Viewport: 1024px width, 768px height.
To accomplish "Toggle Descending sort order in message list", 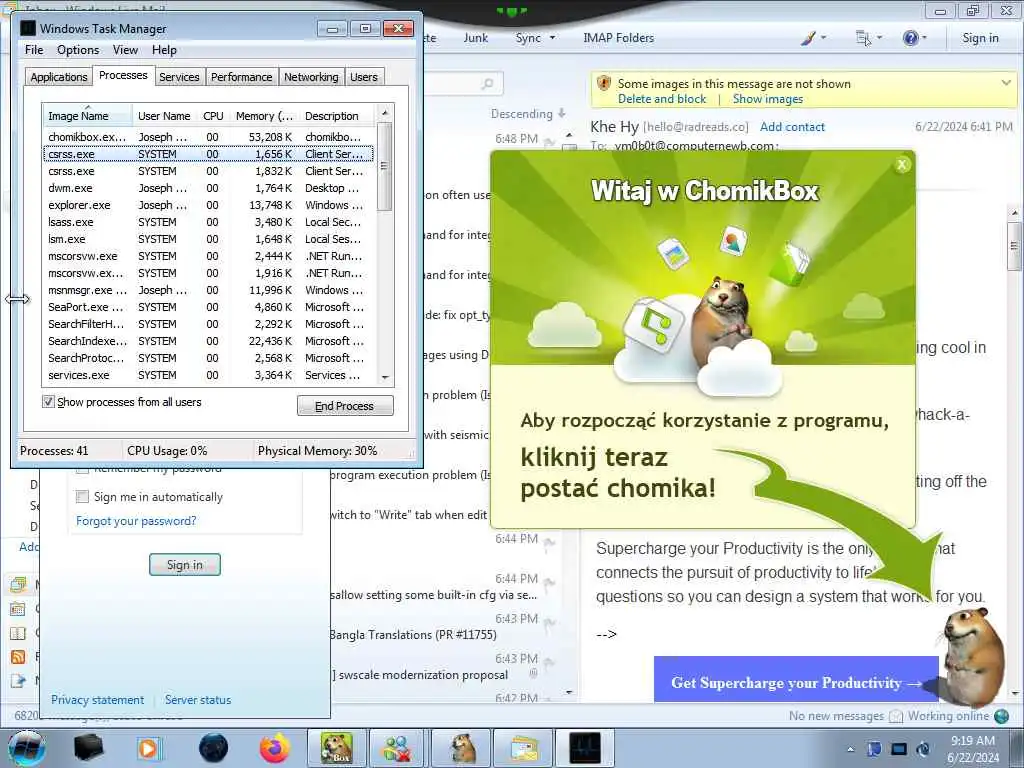I will click(528, 114).
